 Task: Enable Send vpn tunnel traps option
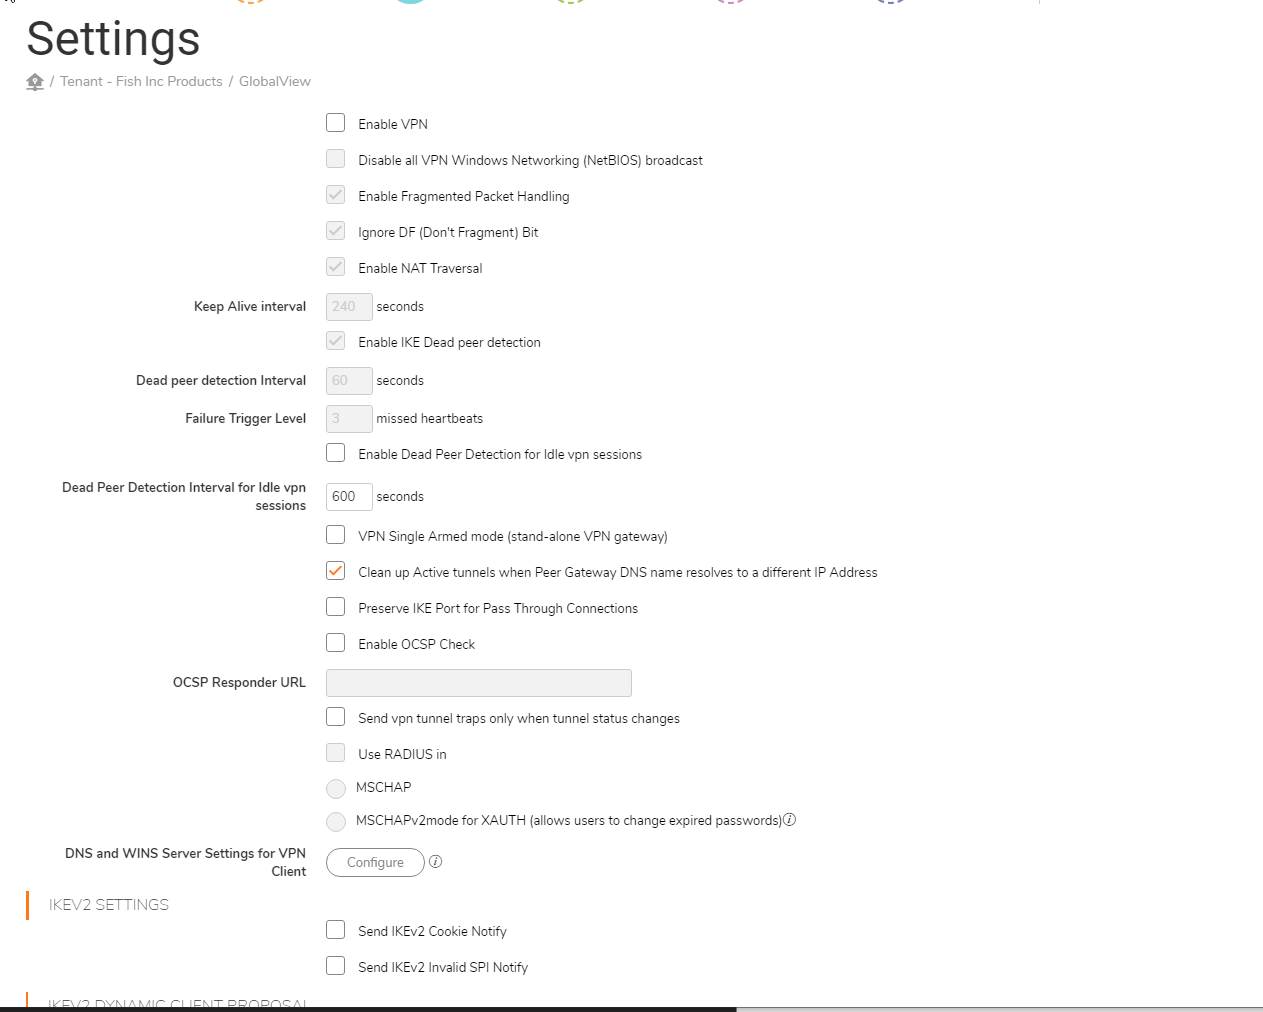pyautogui.click(x=336, y=717)
